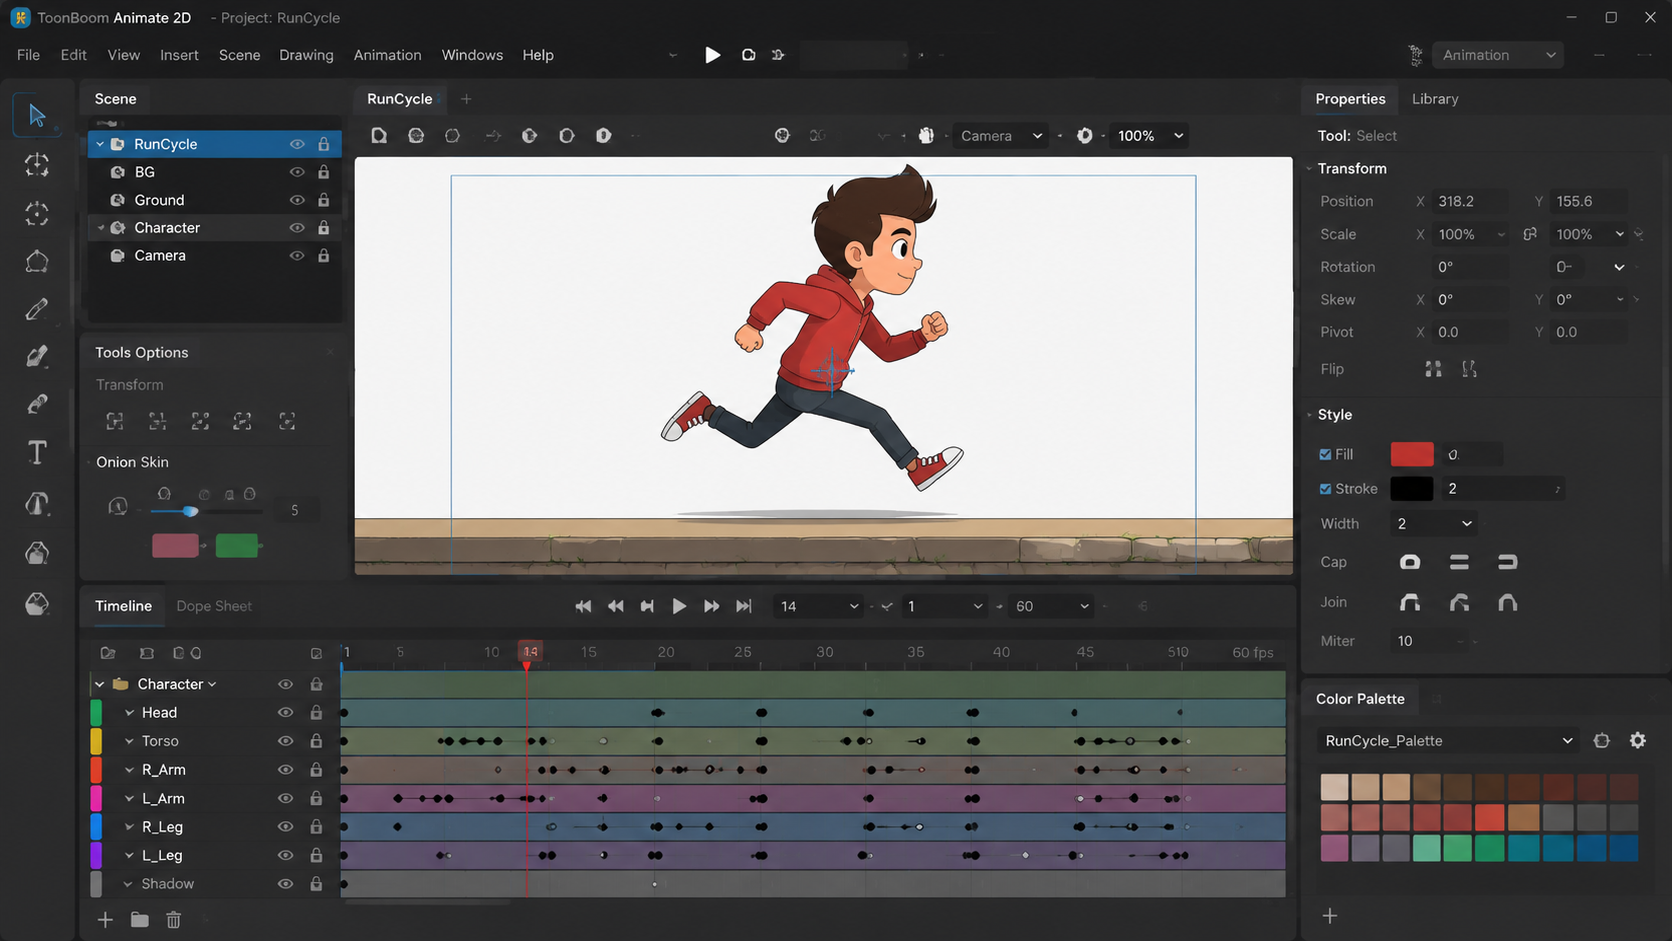Viewport: 1672px width, 941px height.
Task: Click the black Stroke color swatch
Action: click(x=1412, y=489)
